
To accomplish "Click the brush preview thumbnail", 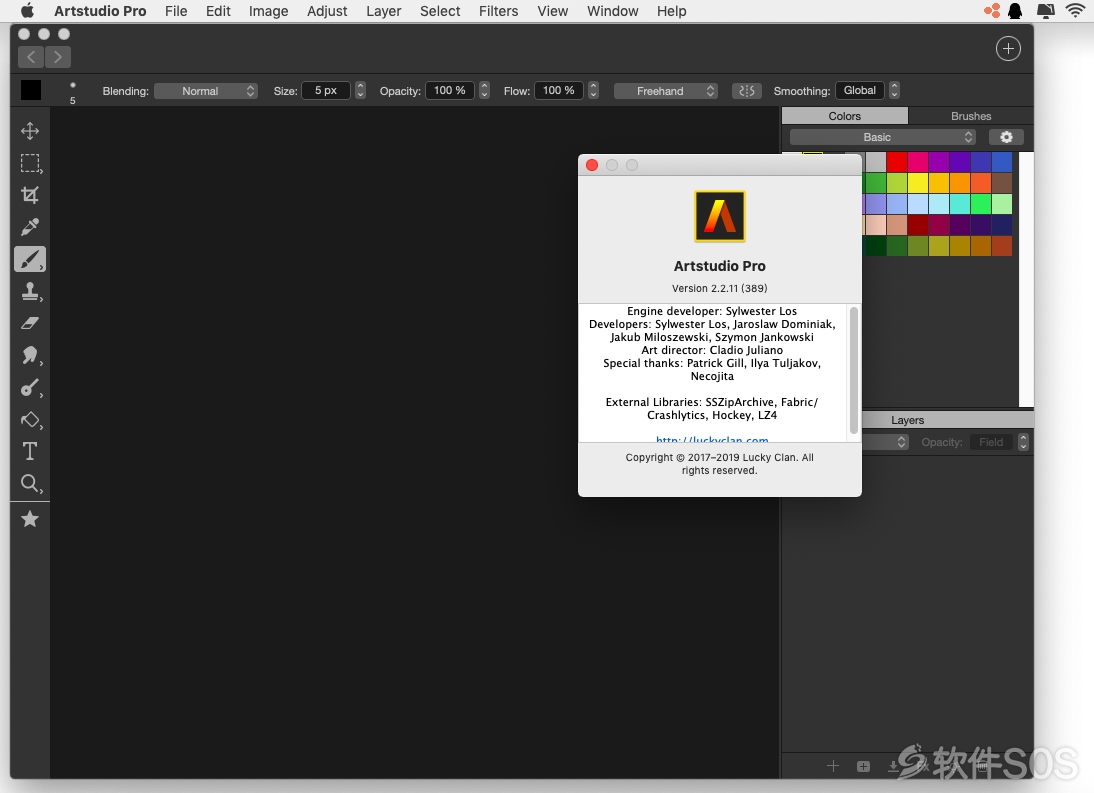I will 73,91.
